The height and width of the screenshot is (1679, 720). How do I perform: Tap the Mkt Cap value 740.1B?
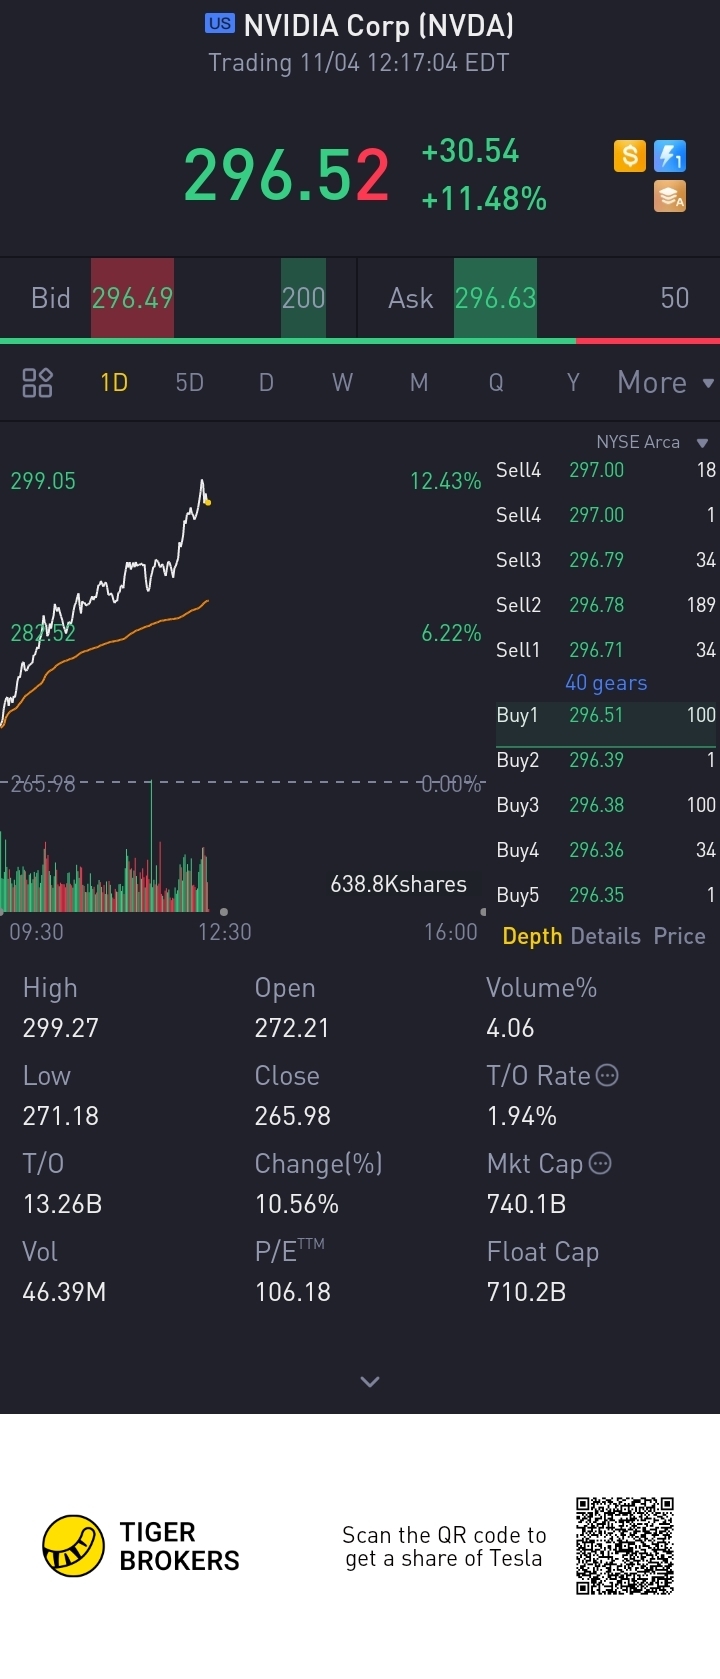tap(526, 1204)
